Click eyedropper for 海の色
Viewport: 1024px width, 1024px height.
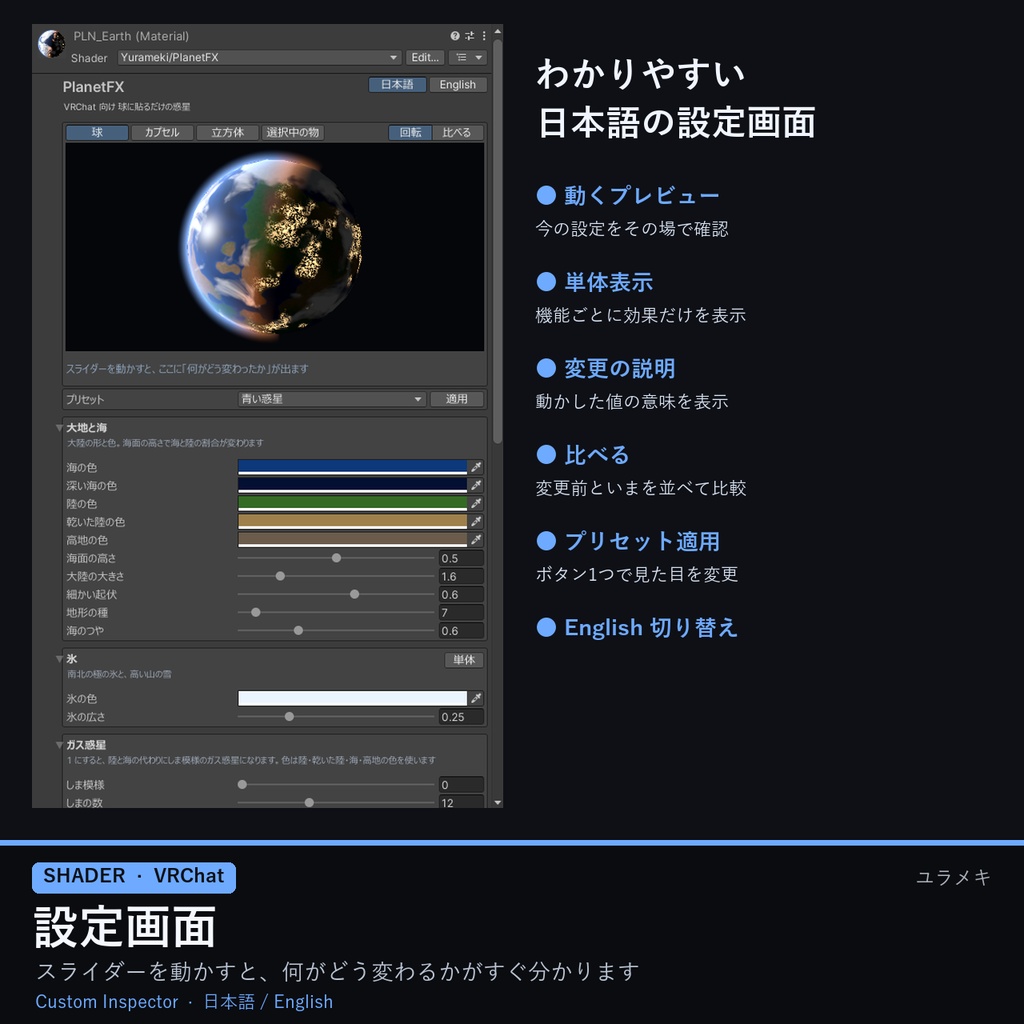tap(477, 467)
